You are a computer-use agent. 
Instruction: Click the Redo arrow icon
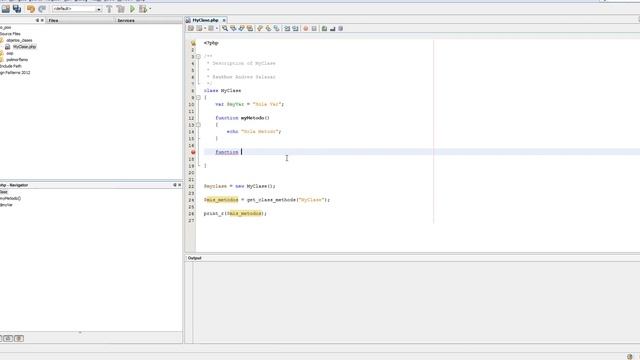click(x=42, y=9)
